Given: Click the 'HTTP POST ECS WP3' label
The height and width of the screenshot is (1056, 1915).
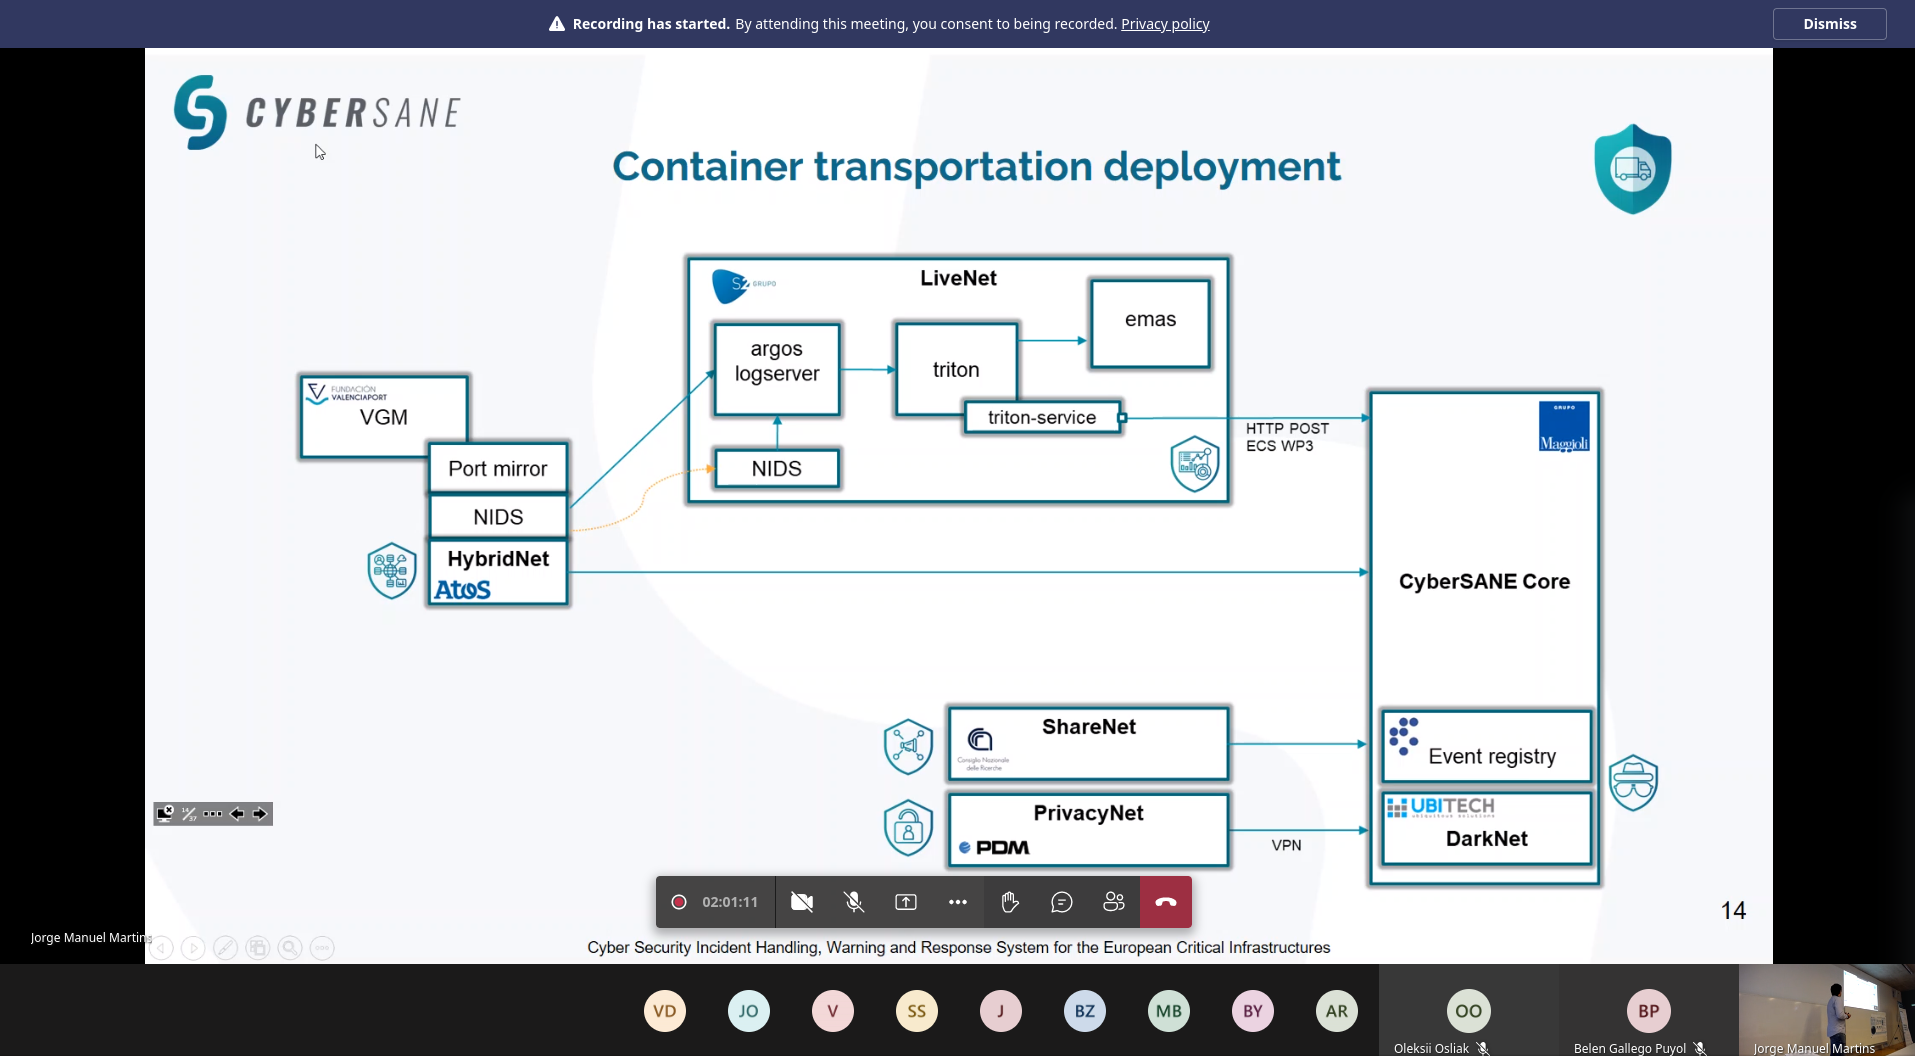Looking at the screenshot, I should pyautogui.click(x=1287, y=437).
